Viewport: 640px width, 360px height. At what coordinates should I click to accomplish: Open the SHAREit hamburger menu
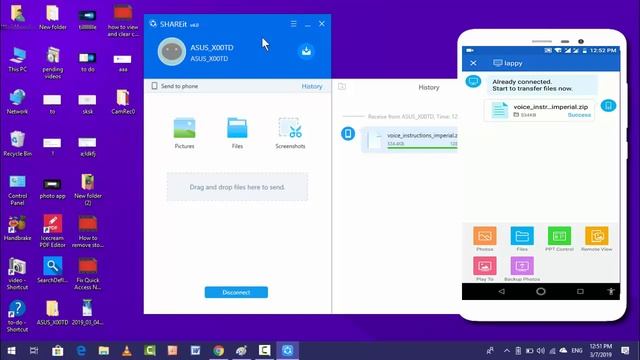(293, 24)
